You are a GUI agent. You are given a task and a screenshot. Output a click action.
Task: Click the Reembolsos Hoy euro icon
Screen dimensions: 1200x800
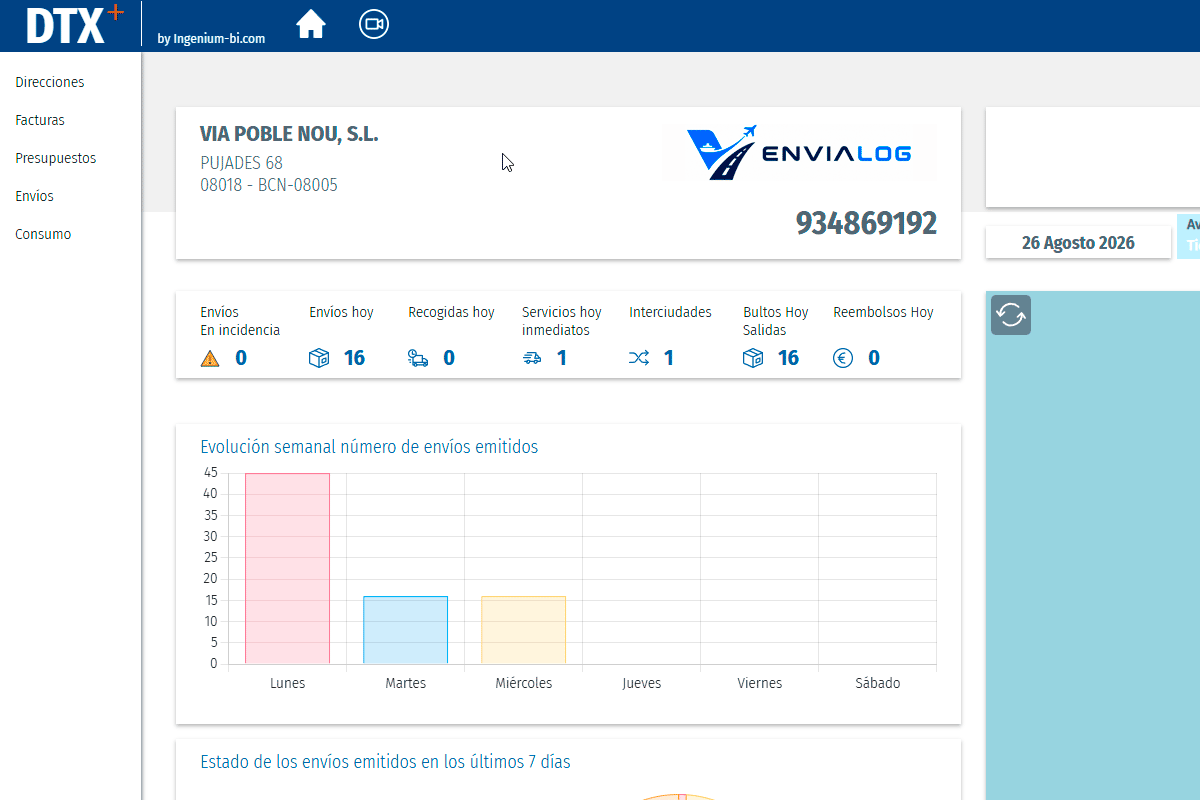843,358
